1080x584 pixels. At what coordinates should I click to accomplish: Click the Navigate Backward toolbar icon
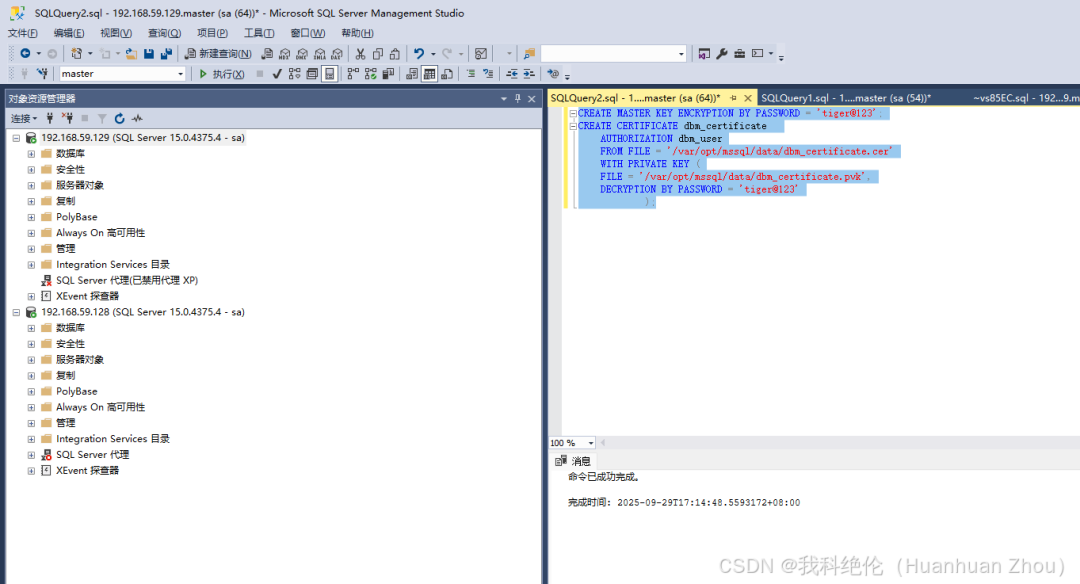tap(25, 53)
